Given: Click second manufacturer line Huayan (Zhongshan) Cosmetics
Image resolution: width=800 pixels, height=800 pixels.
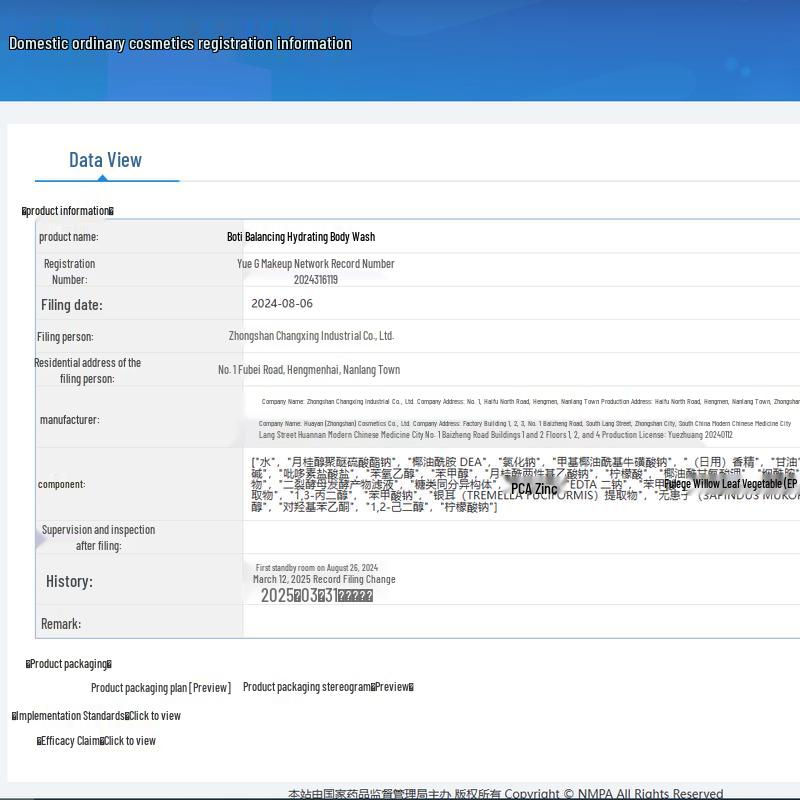Looking at the screenshot, I should [524, 423].
